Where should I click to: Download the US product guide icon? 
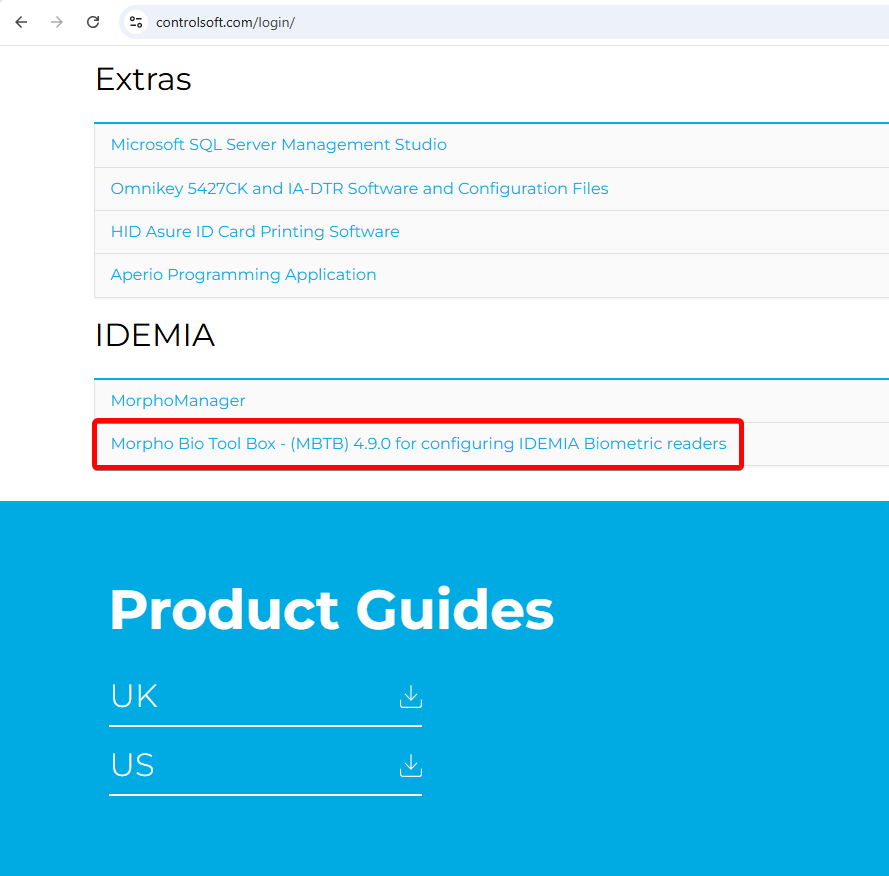pos(410,765)
